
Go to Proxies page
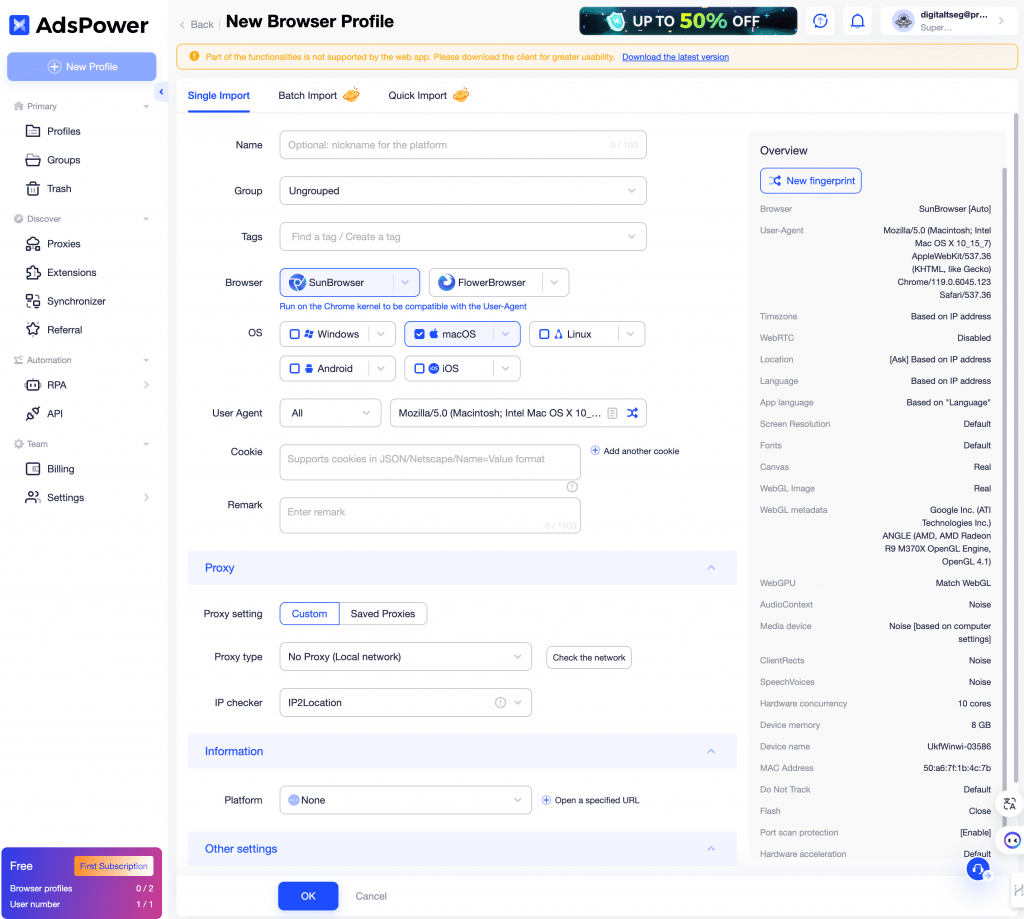click(63, 244)
